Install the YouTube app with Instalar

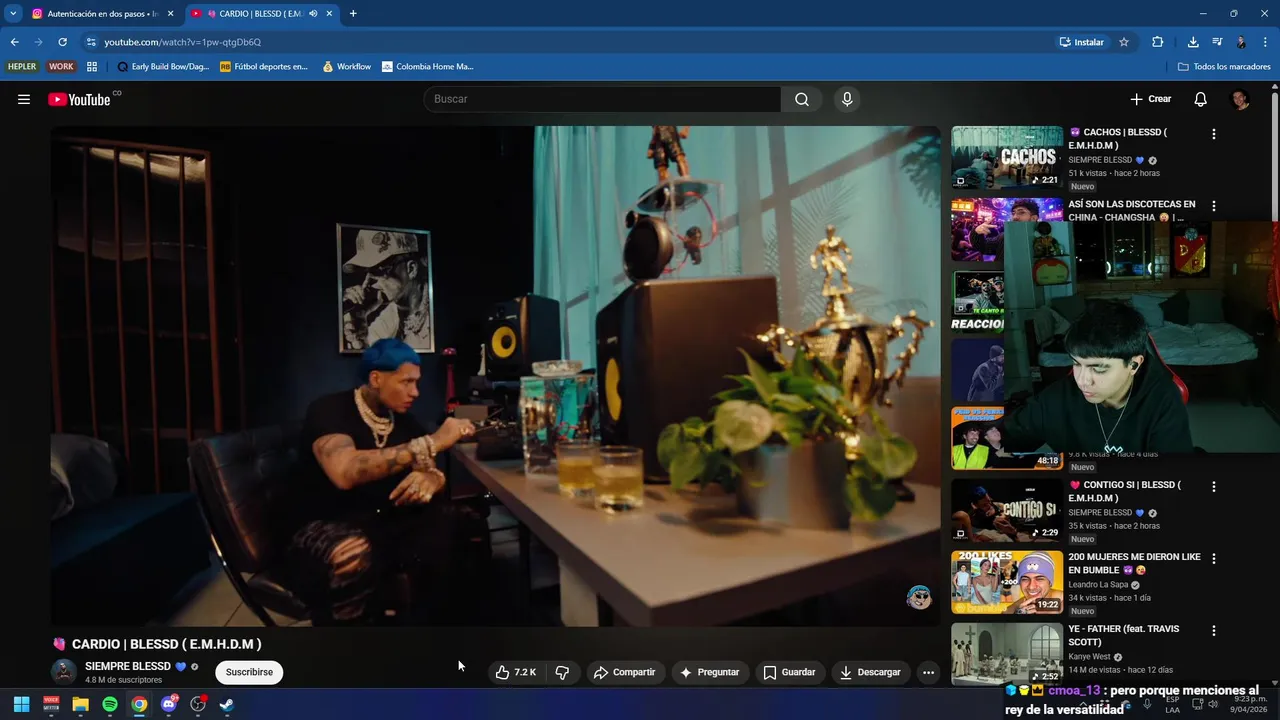click(1082, 42)
